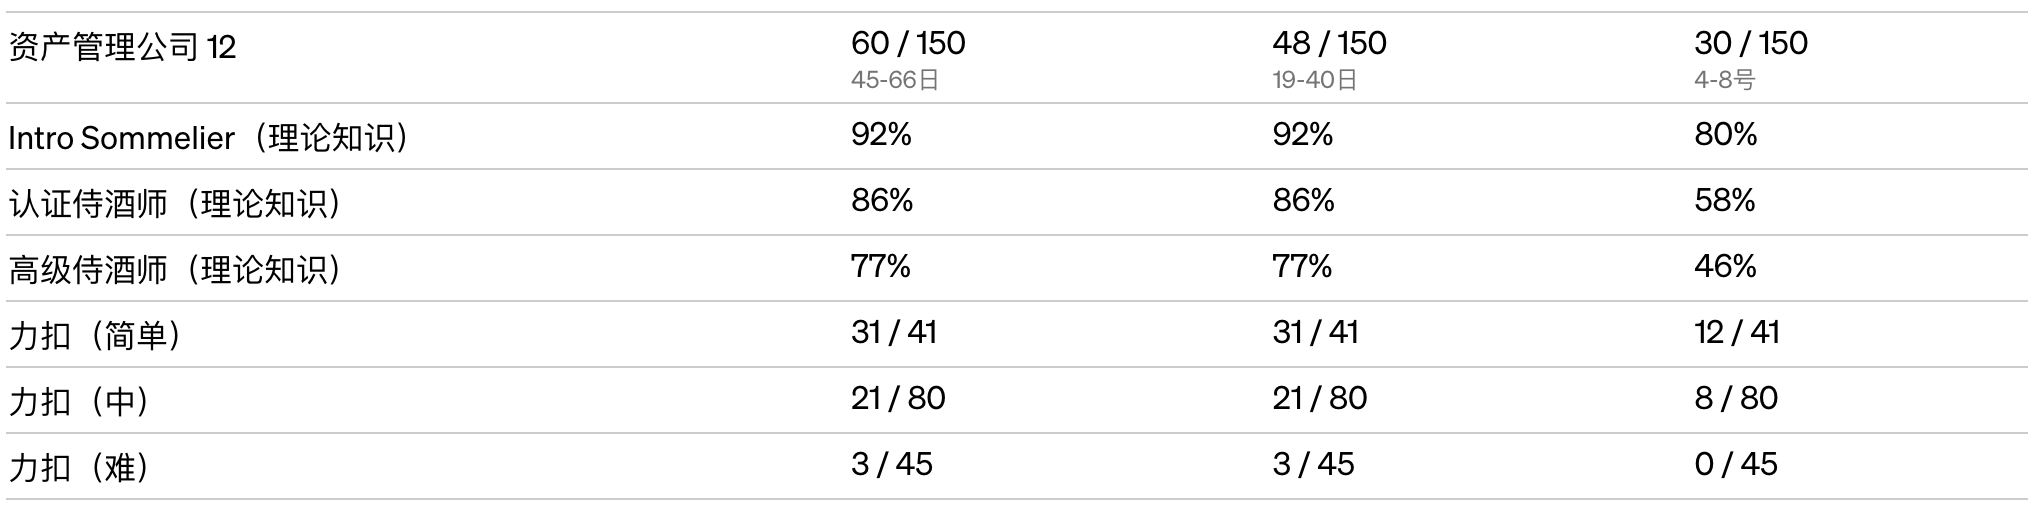Click the 4-8号 subtext
Viewport: 2028px width, 512px height.
tap(1725, 80)
